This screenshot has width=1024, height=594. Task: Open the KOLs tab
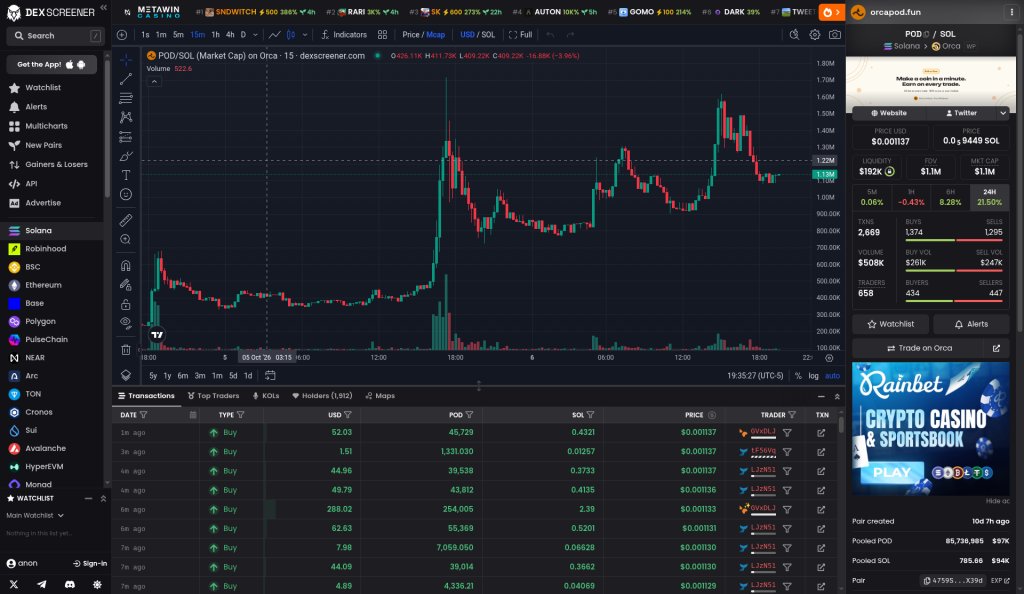tap(266, 396)
